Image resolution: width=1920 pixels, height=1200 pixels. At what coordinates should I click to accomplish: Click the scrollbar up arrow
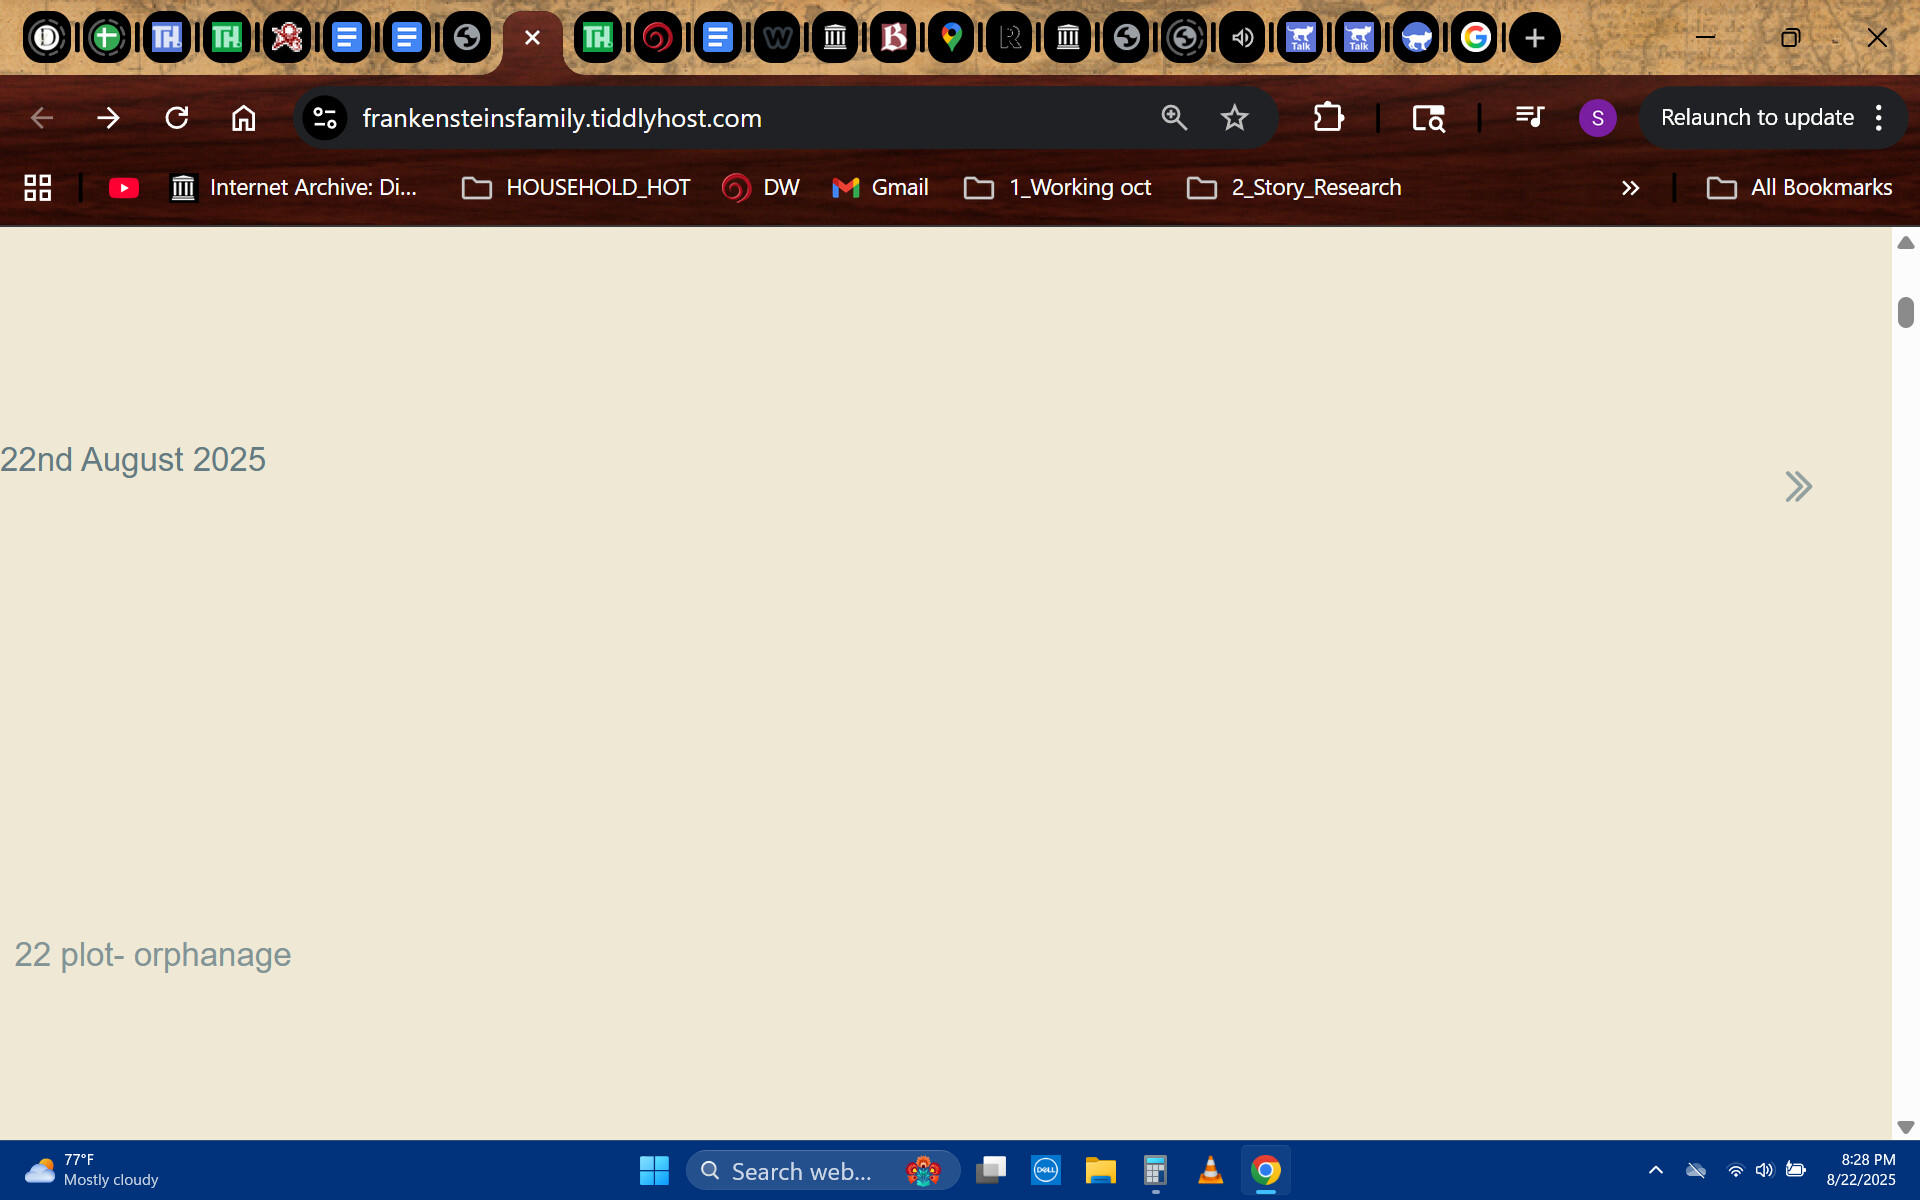1906,243
